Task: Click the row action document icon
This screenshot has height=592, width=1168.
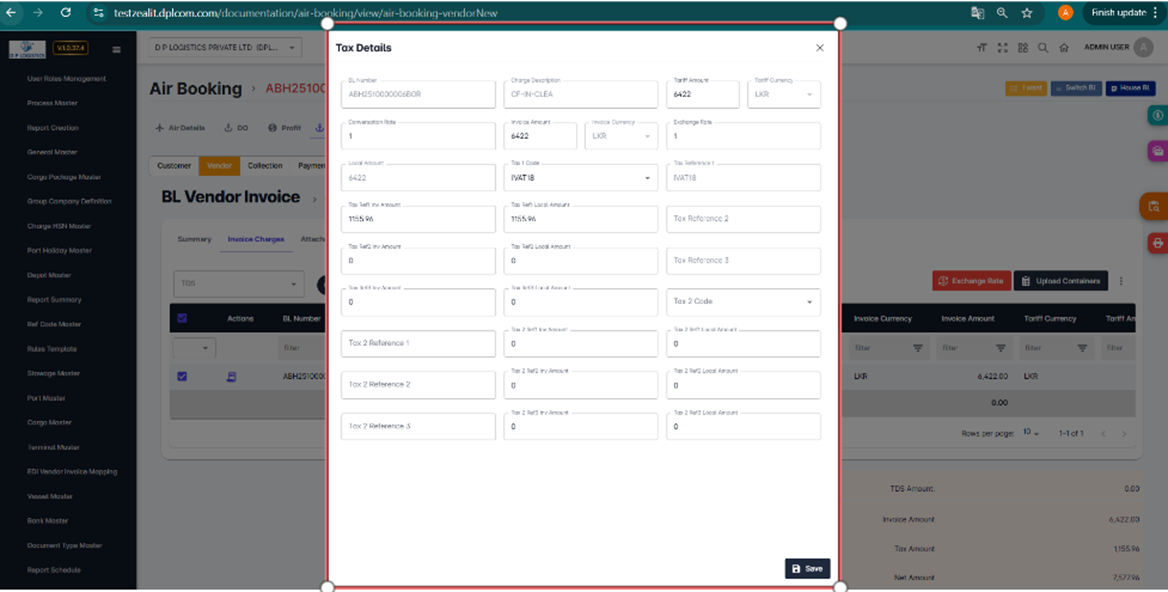Action: click(x=232, y=377)
